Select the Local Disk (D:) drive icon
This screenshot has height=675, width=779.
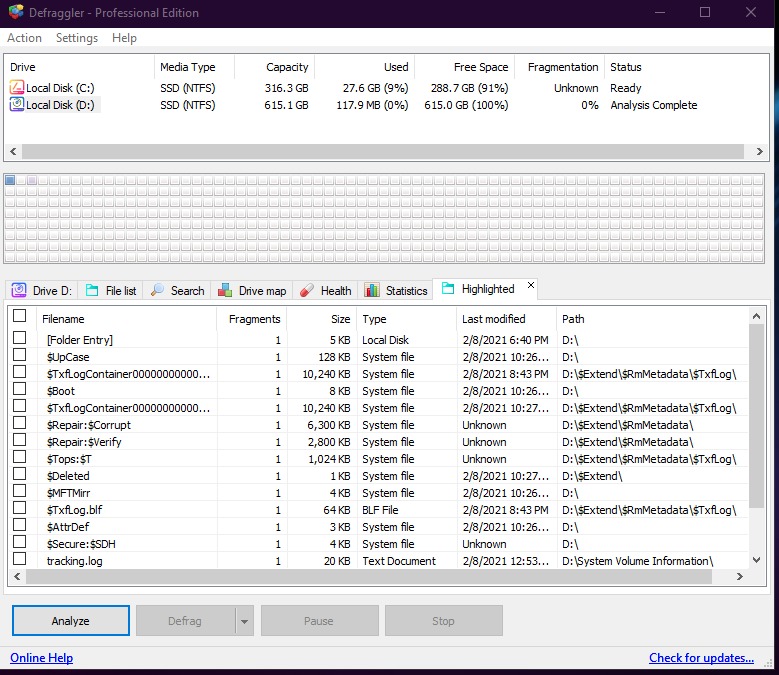coord(17,104)
